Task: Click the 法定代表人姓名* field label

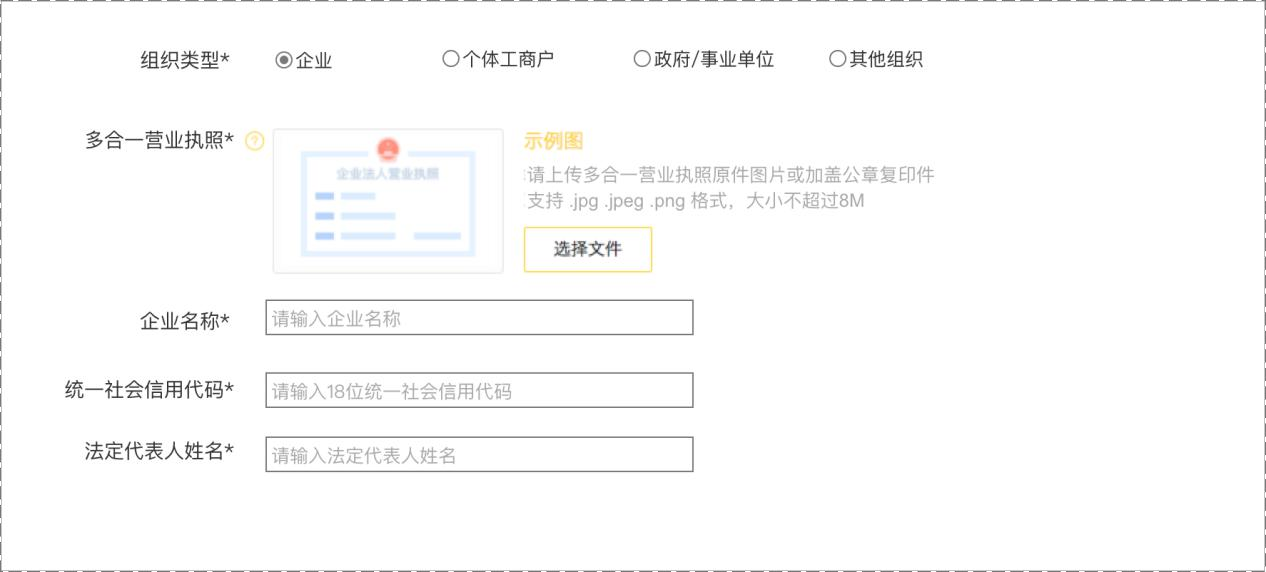Action: (x=160, y=451)
